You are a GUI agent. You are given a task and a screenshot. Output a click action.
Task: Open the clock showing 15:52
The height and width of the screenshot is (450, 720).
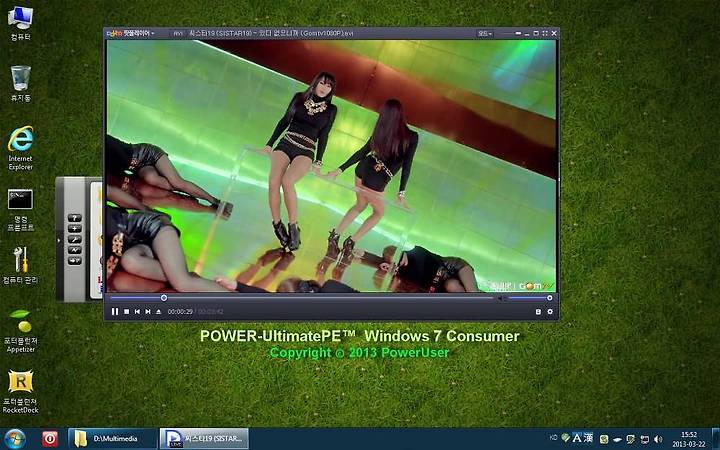tap(688, 439)
